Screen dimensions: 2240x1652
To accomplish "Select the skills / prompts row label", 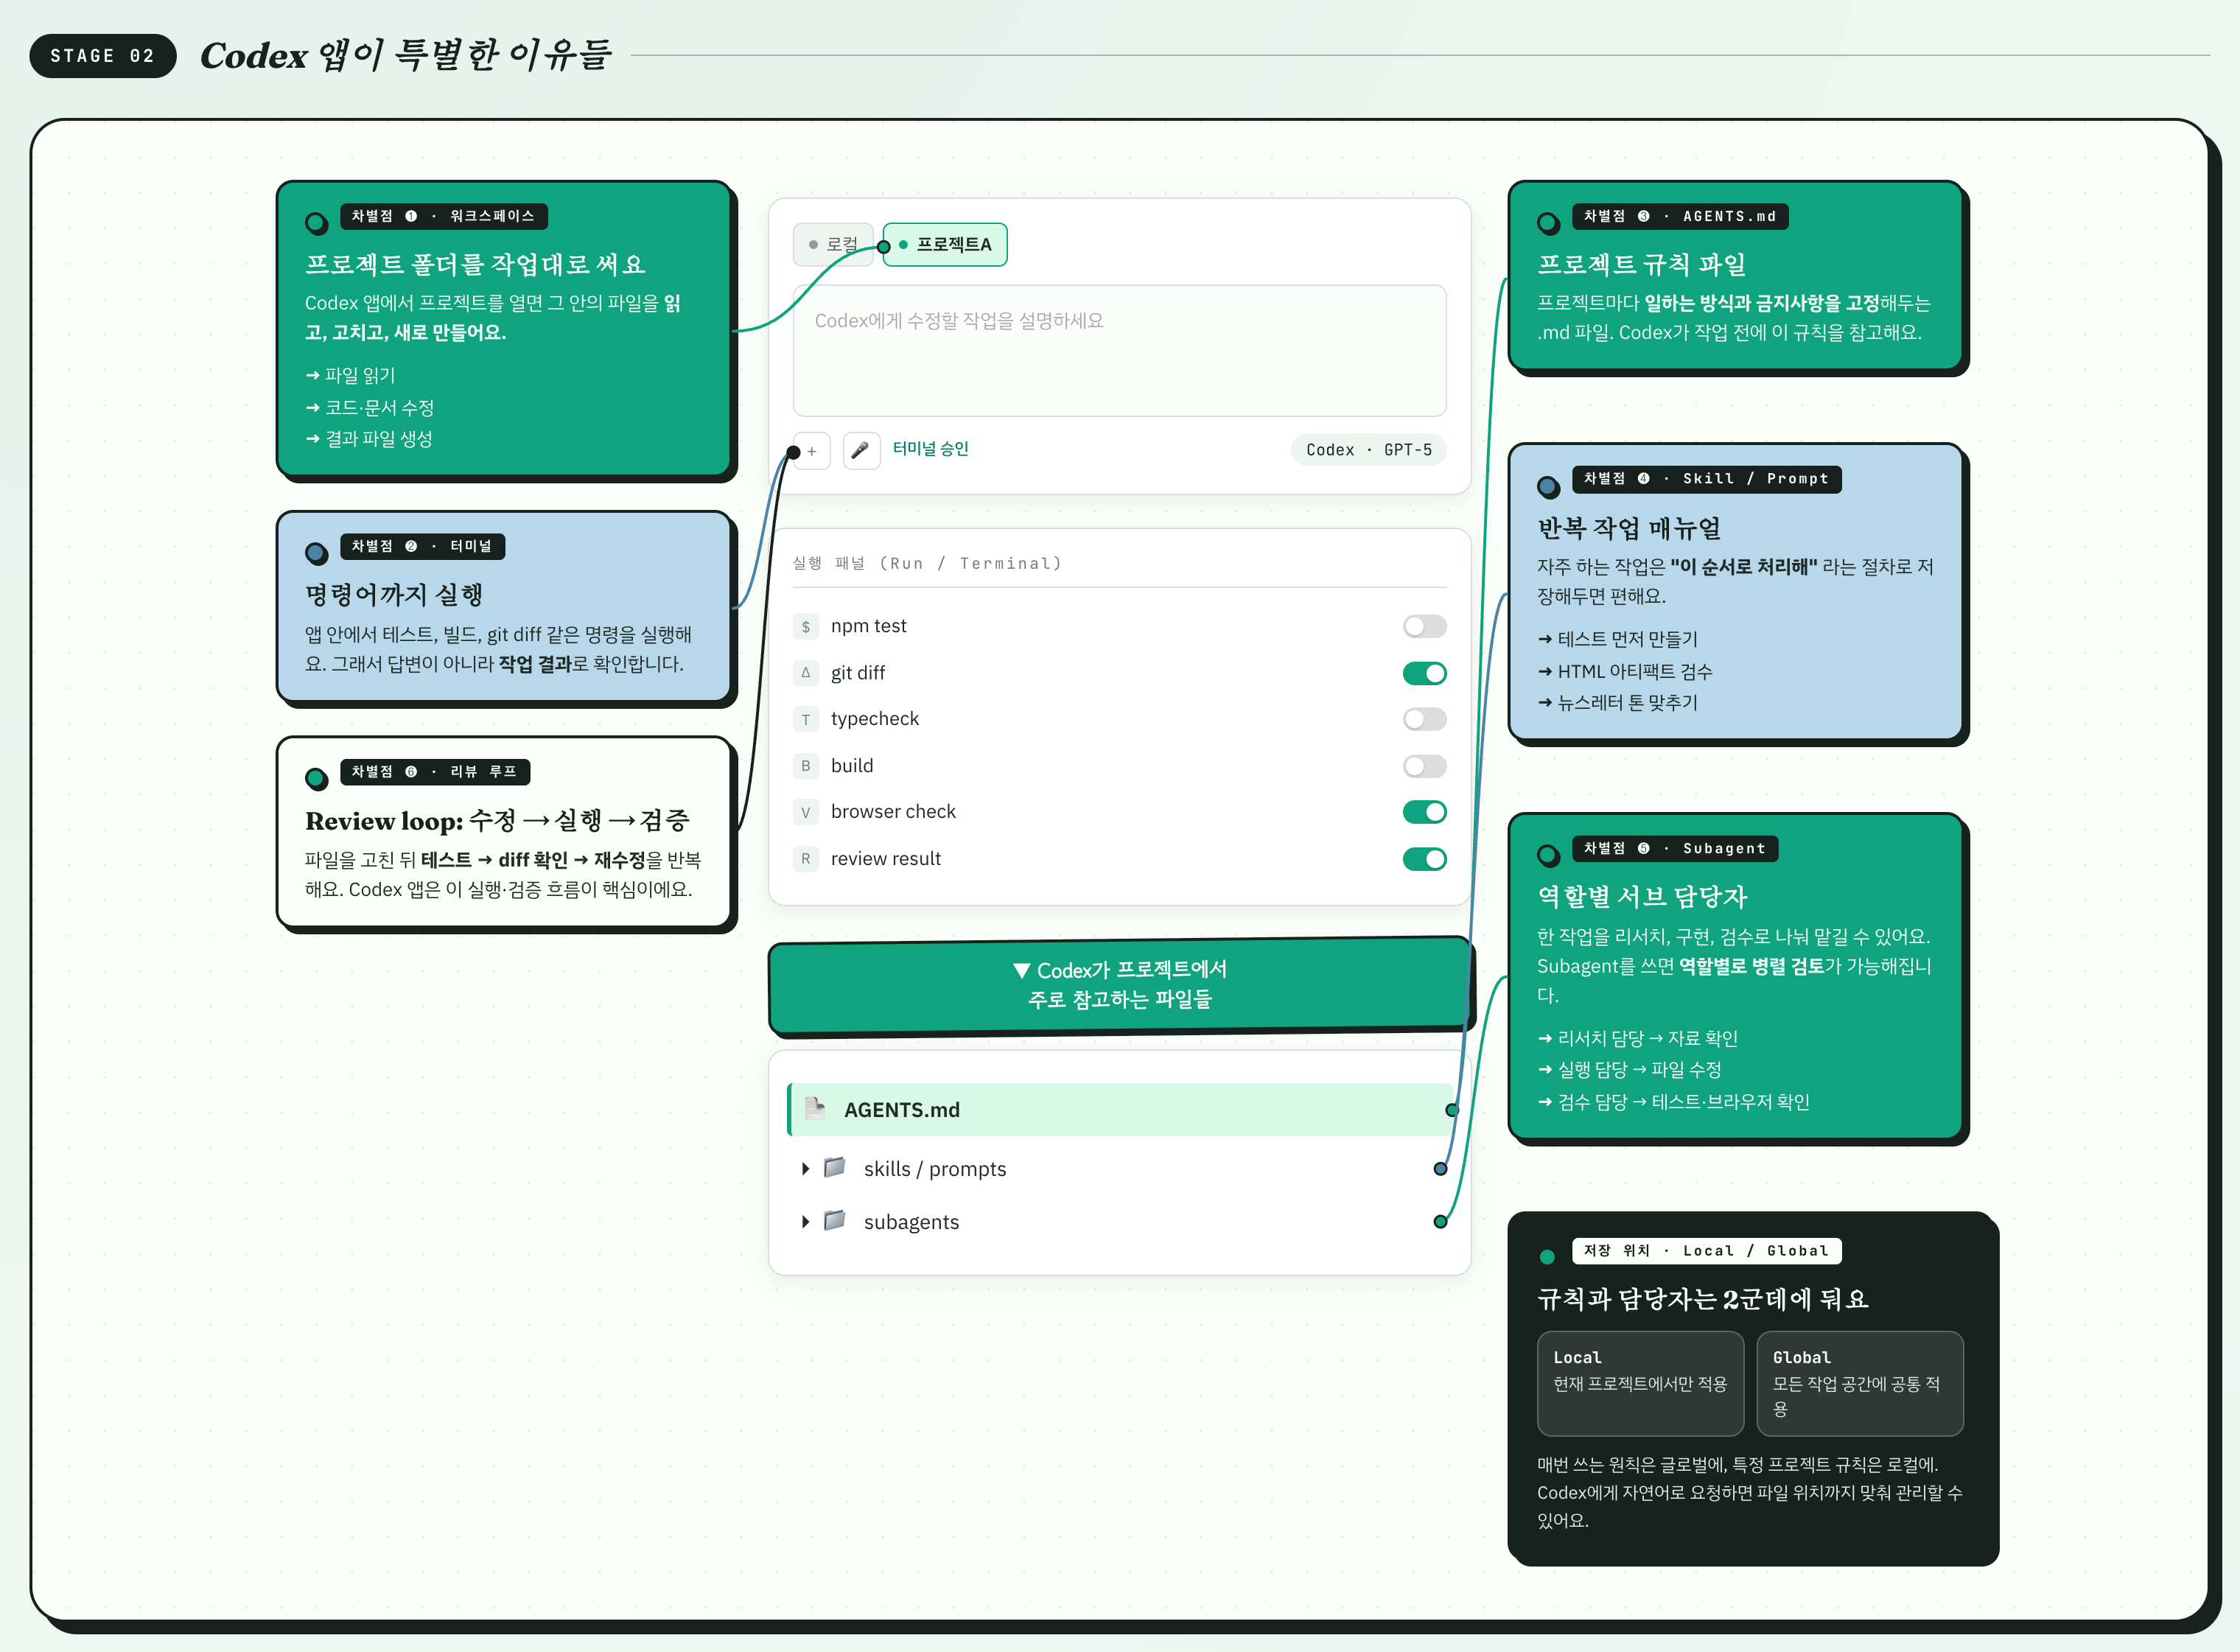I will [935, 1169].
